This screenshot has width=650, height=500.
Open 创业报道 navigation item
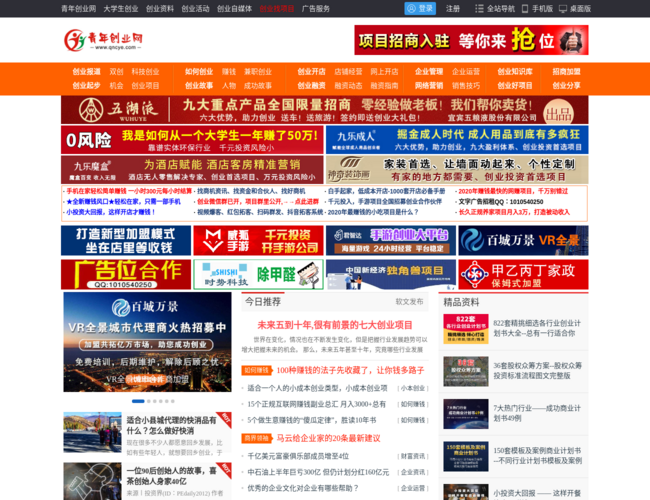click(x=86, y=71)
